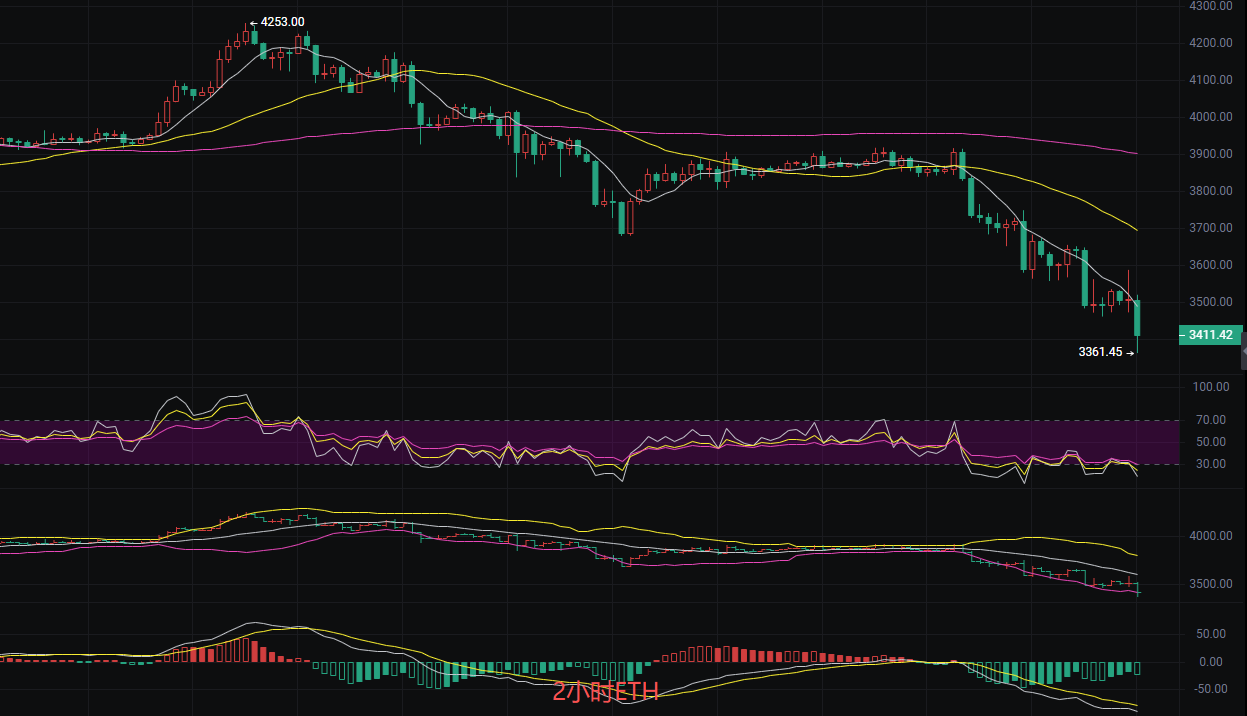Viewport: 1247px width, 716px height.
Task: Expand the right-edge sidebar arrow handle
Action: click(1243, 352)
